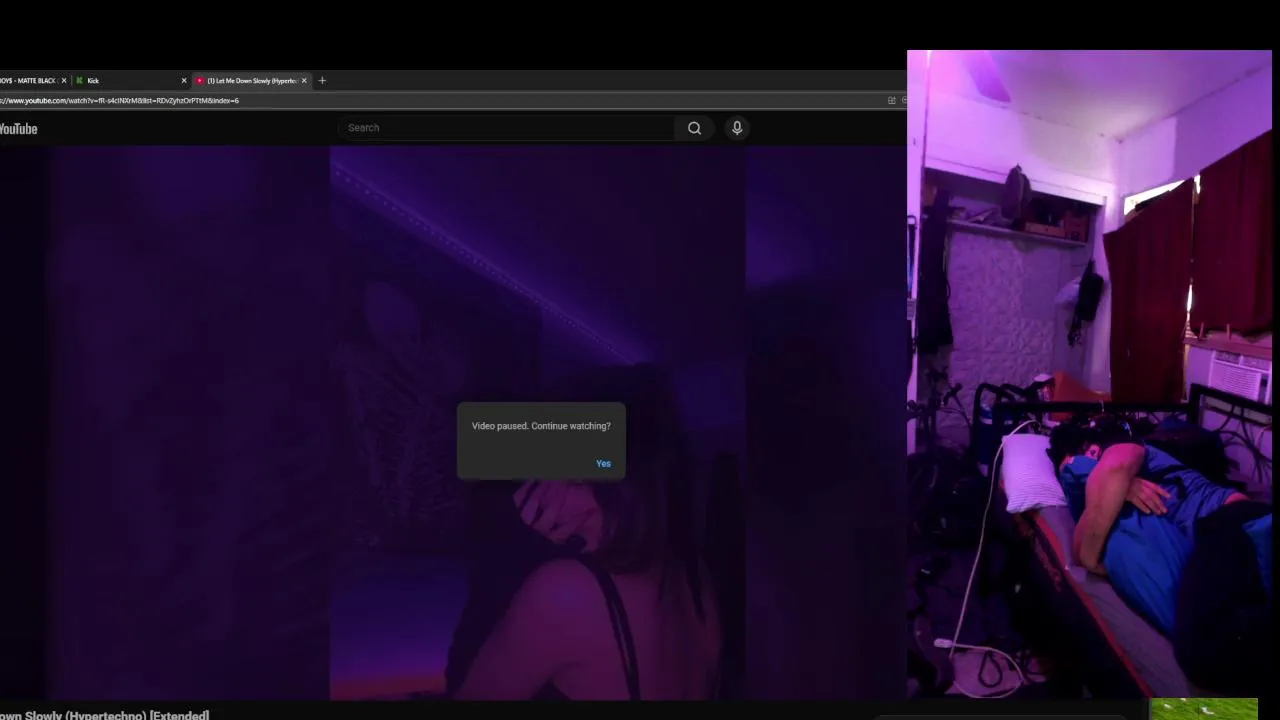Close the Kick tab

coord(184,81)
